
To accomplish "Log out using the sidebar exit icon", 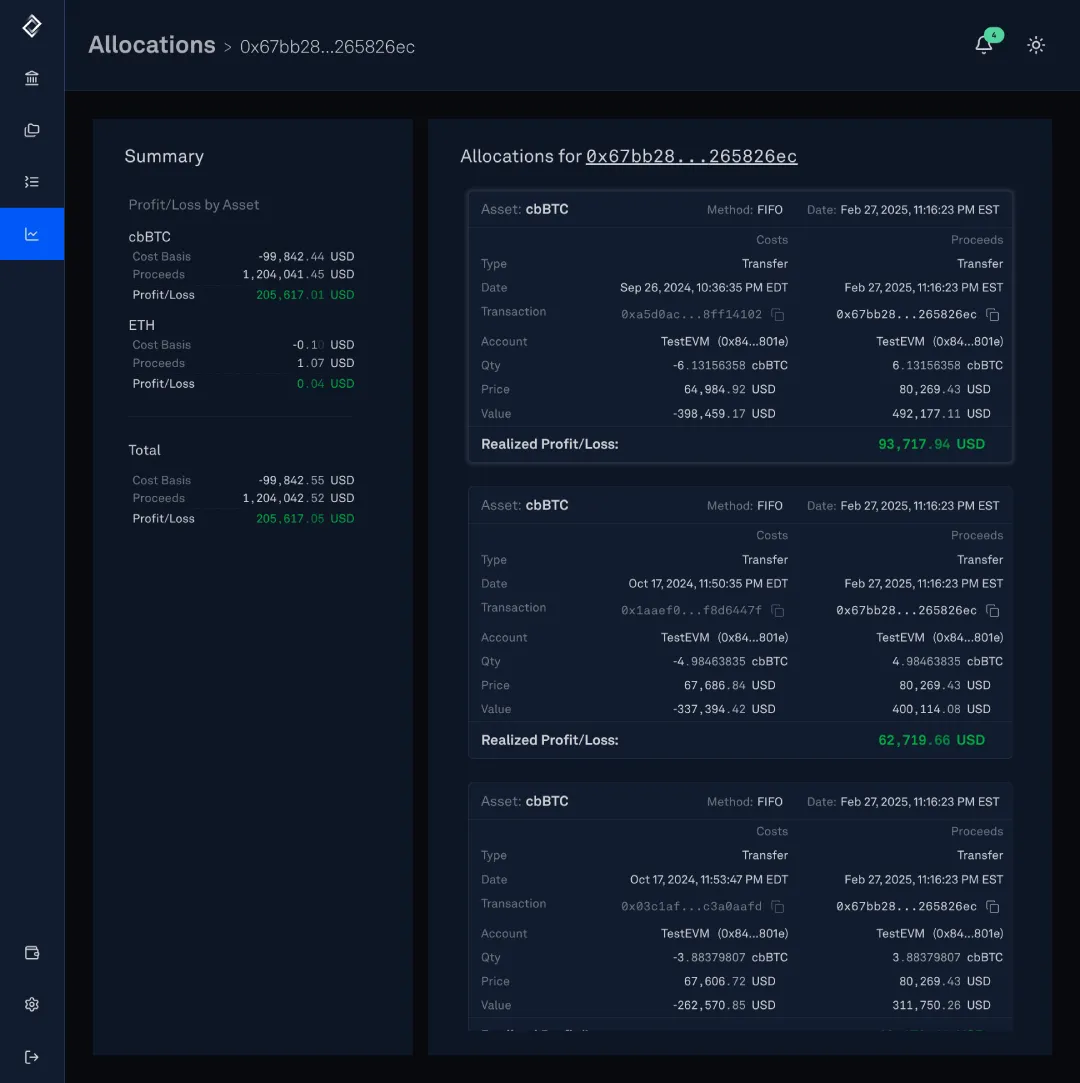I will tap(31, 1056).
